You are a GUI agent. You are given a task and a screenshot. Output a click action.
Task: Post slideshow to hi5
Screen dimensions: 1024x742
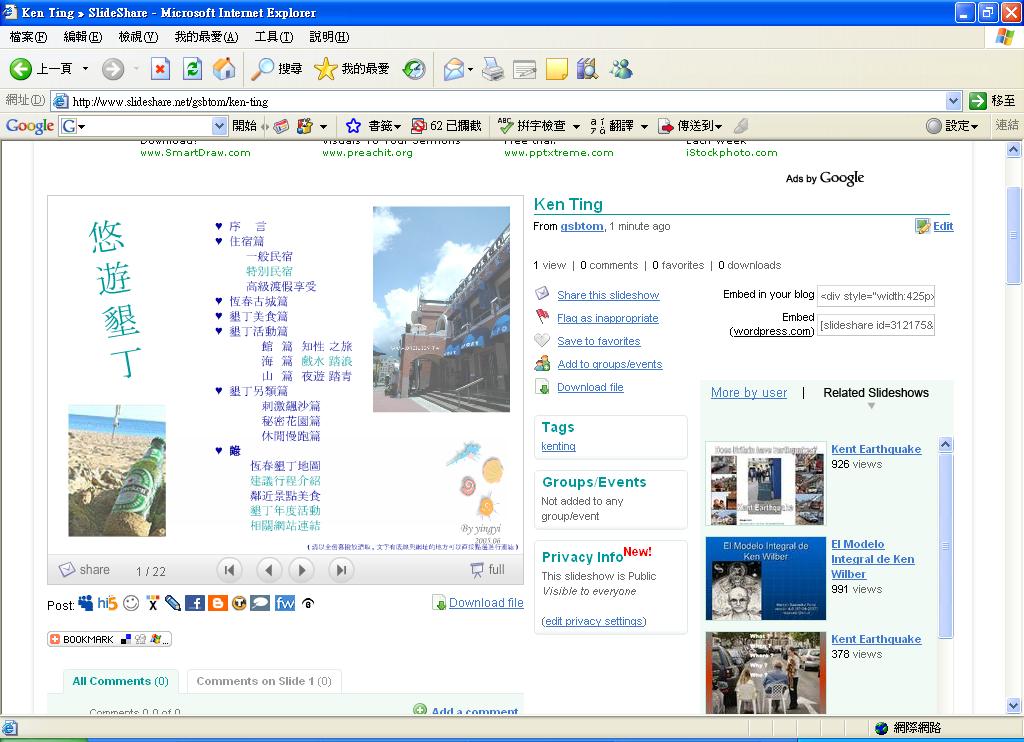pyautogui.click(x=107, y=603)
